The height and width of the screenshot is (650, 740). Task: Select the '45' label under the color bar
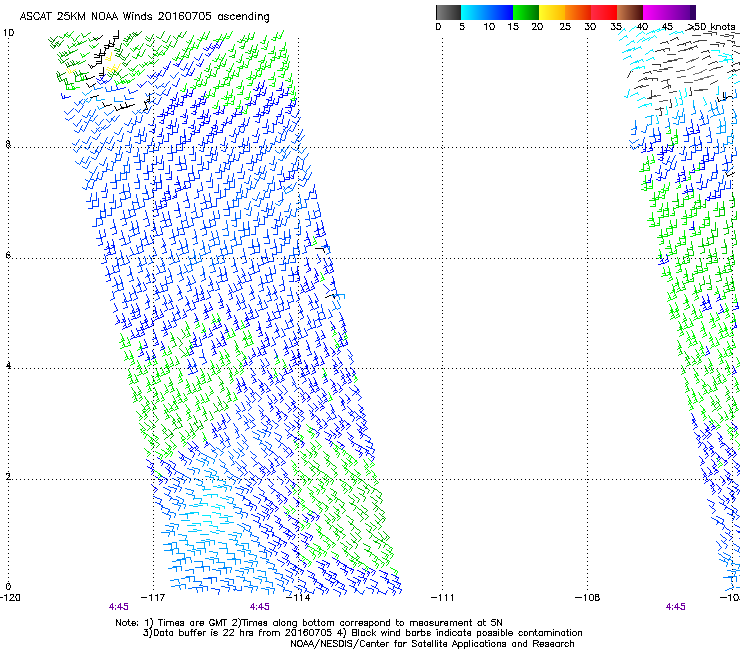(x=667, y=27)
